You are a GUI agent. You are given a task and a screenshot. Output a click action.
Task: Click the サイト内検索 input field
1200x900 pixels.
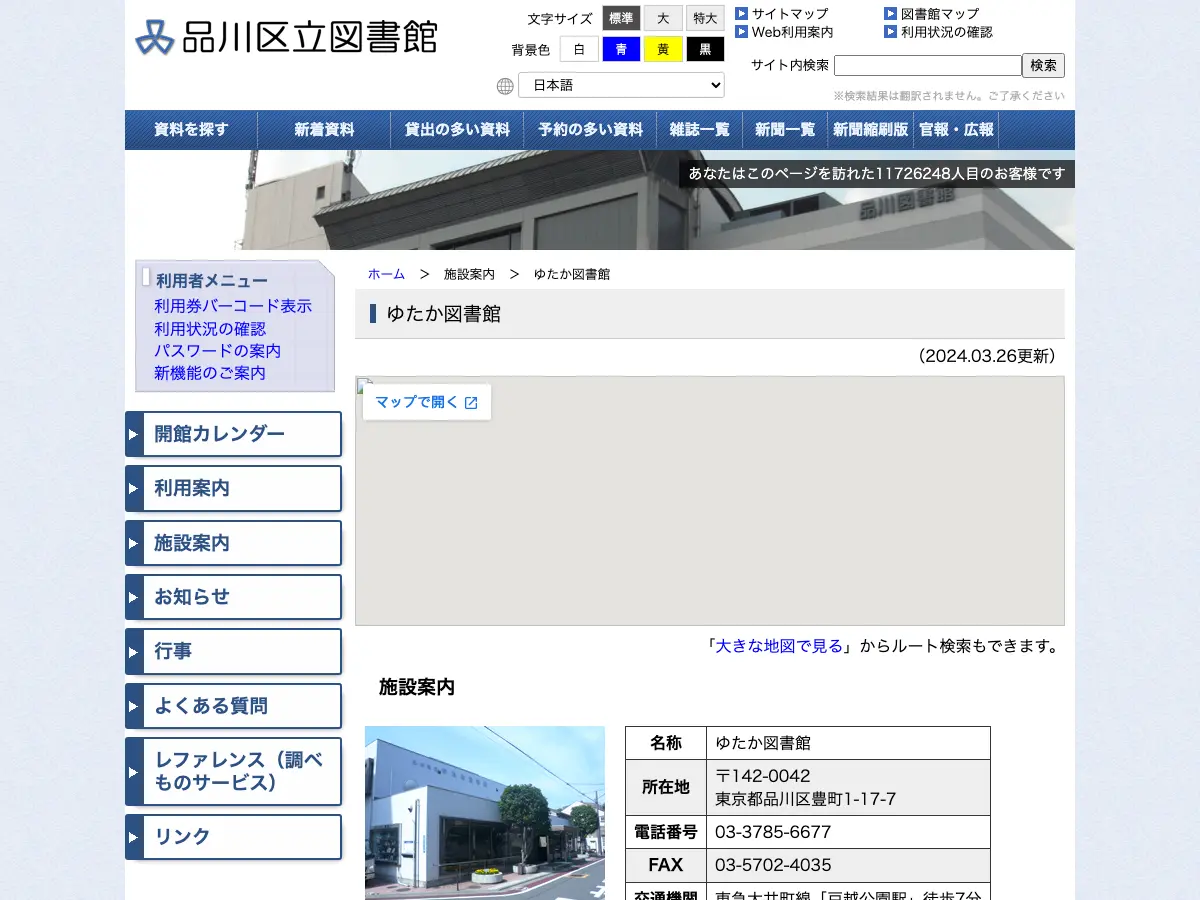pos(927,65)
